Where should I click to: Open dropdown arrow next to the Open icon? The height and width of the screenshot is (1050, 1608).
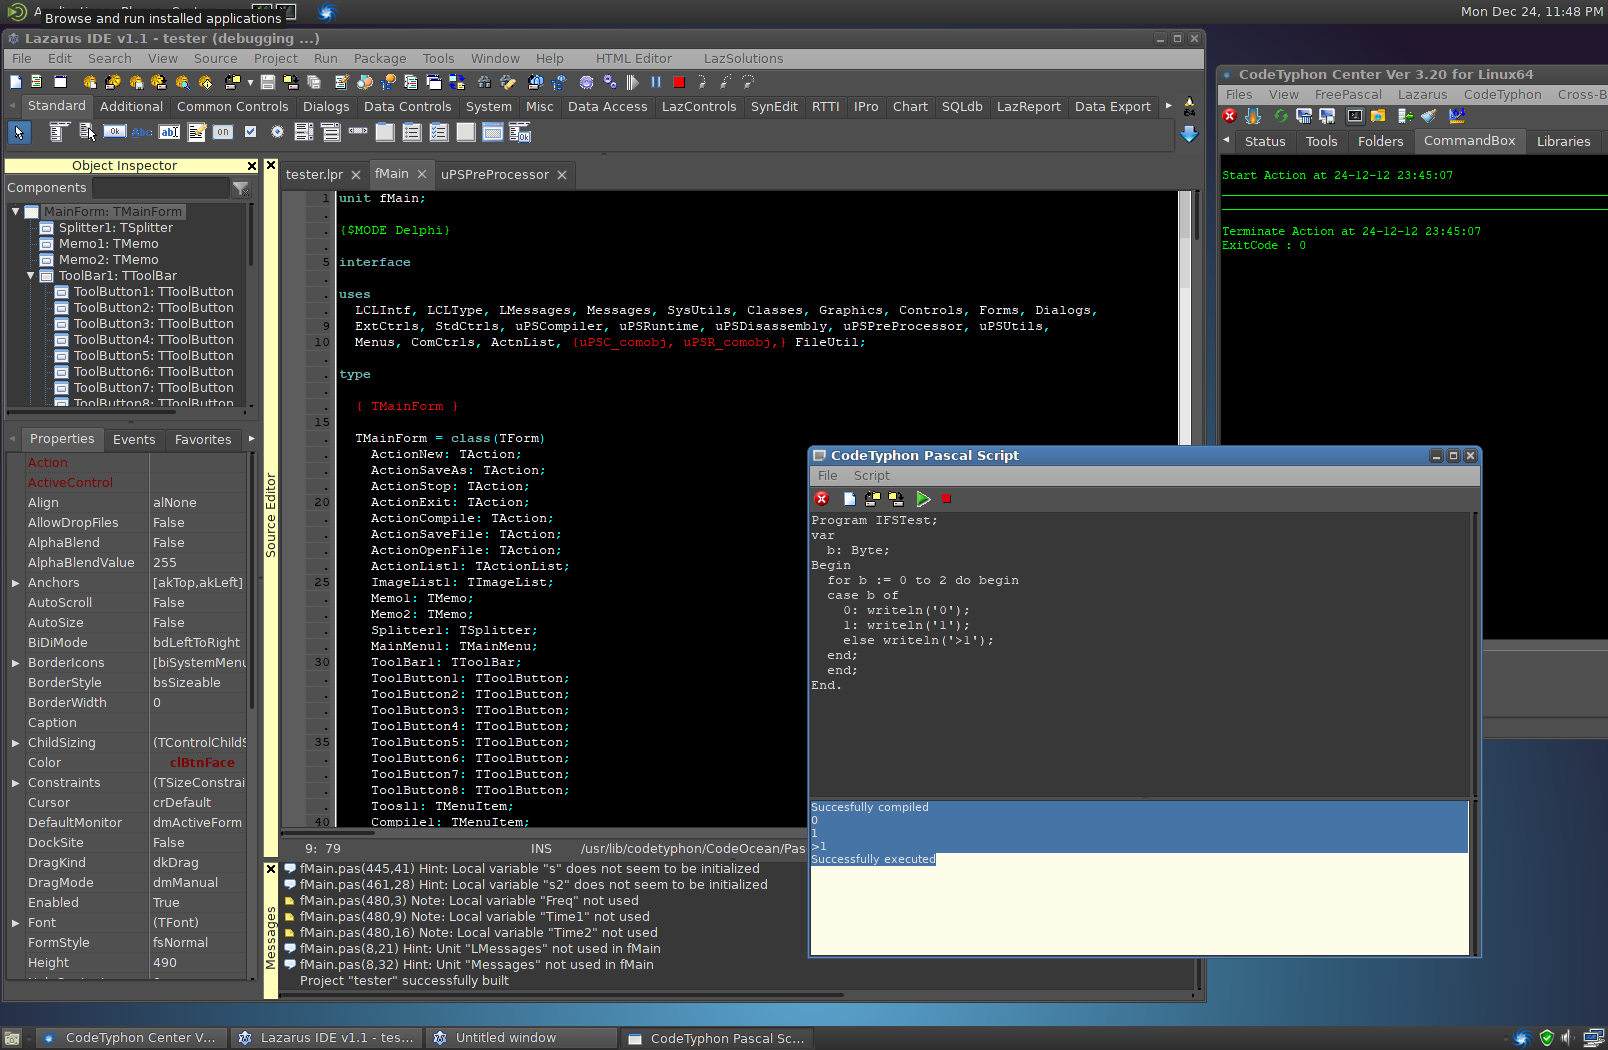(x=250, y=82)
